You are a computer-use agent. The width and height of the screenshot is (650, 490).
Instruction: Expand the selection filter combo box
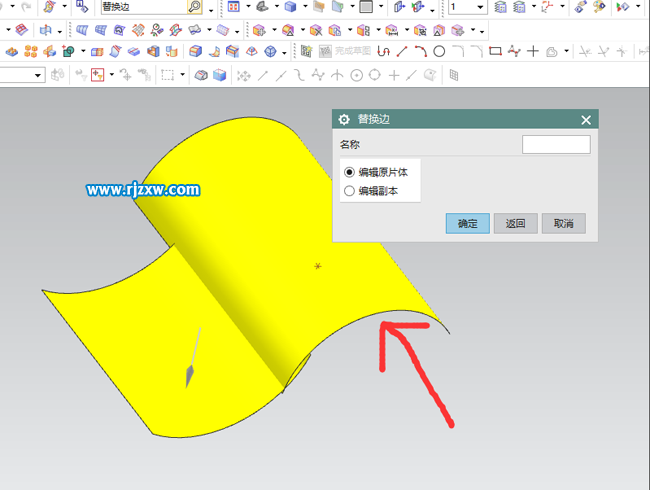[x=39, y=75]
